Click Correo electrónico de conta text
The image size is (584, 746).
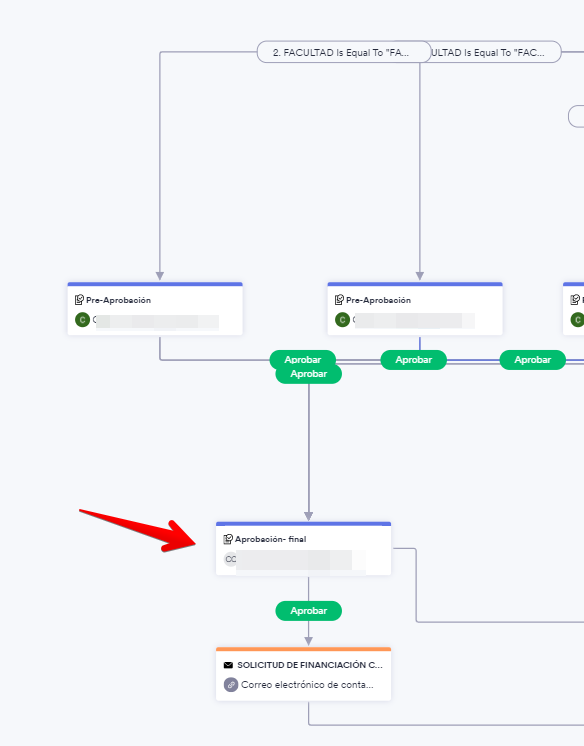point(307,685)
